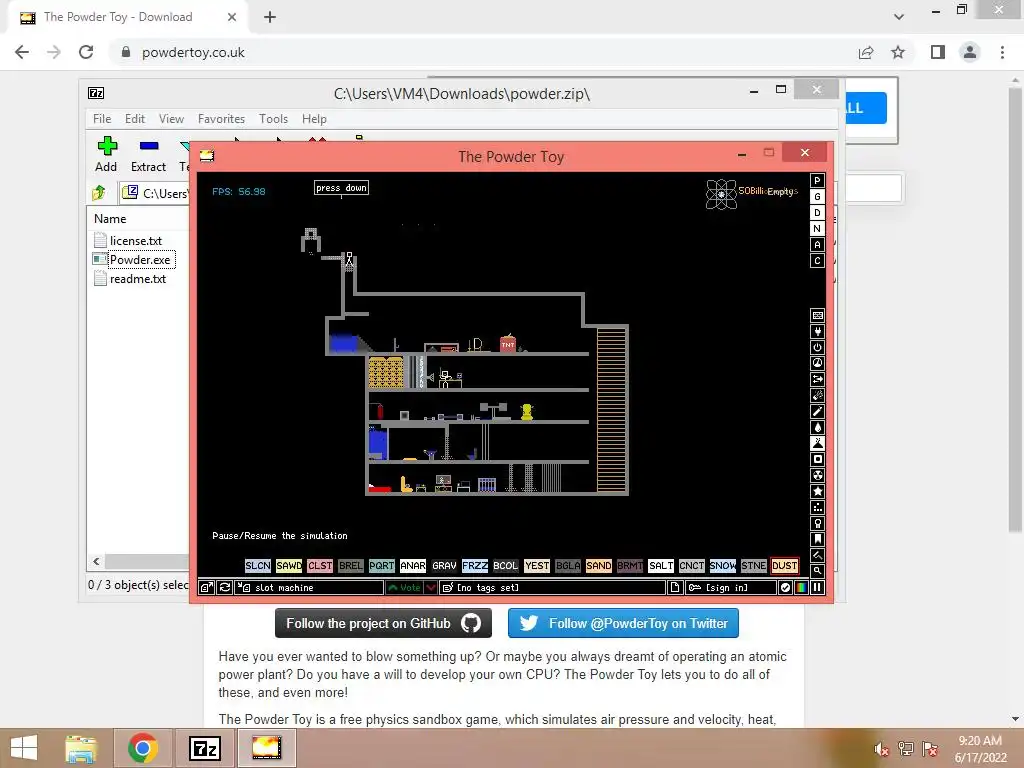Open the Favorites bookmark category
The width and height of the screenshot is (1024, 768).
click(x=817, y=539)
